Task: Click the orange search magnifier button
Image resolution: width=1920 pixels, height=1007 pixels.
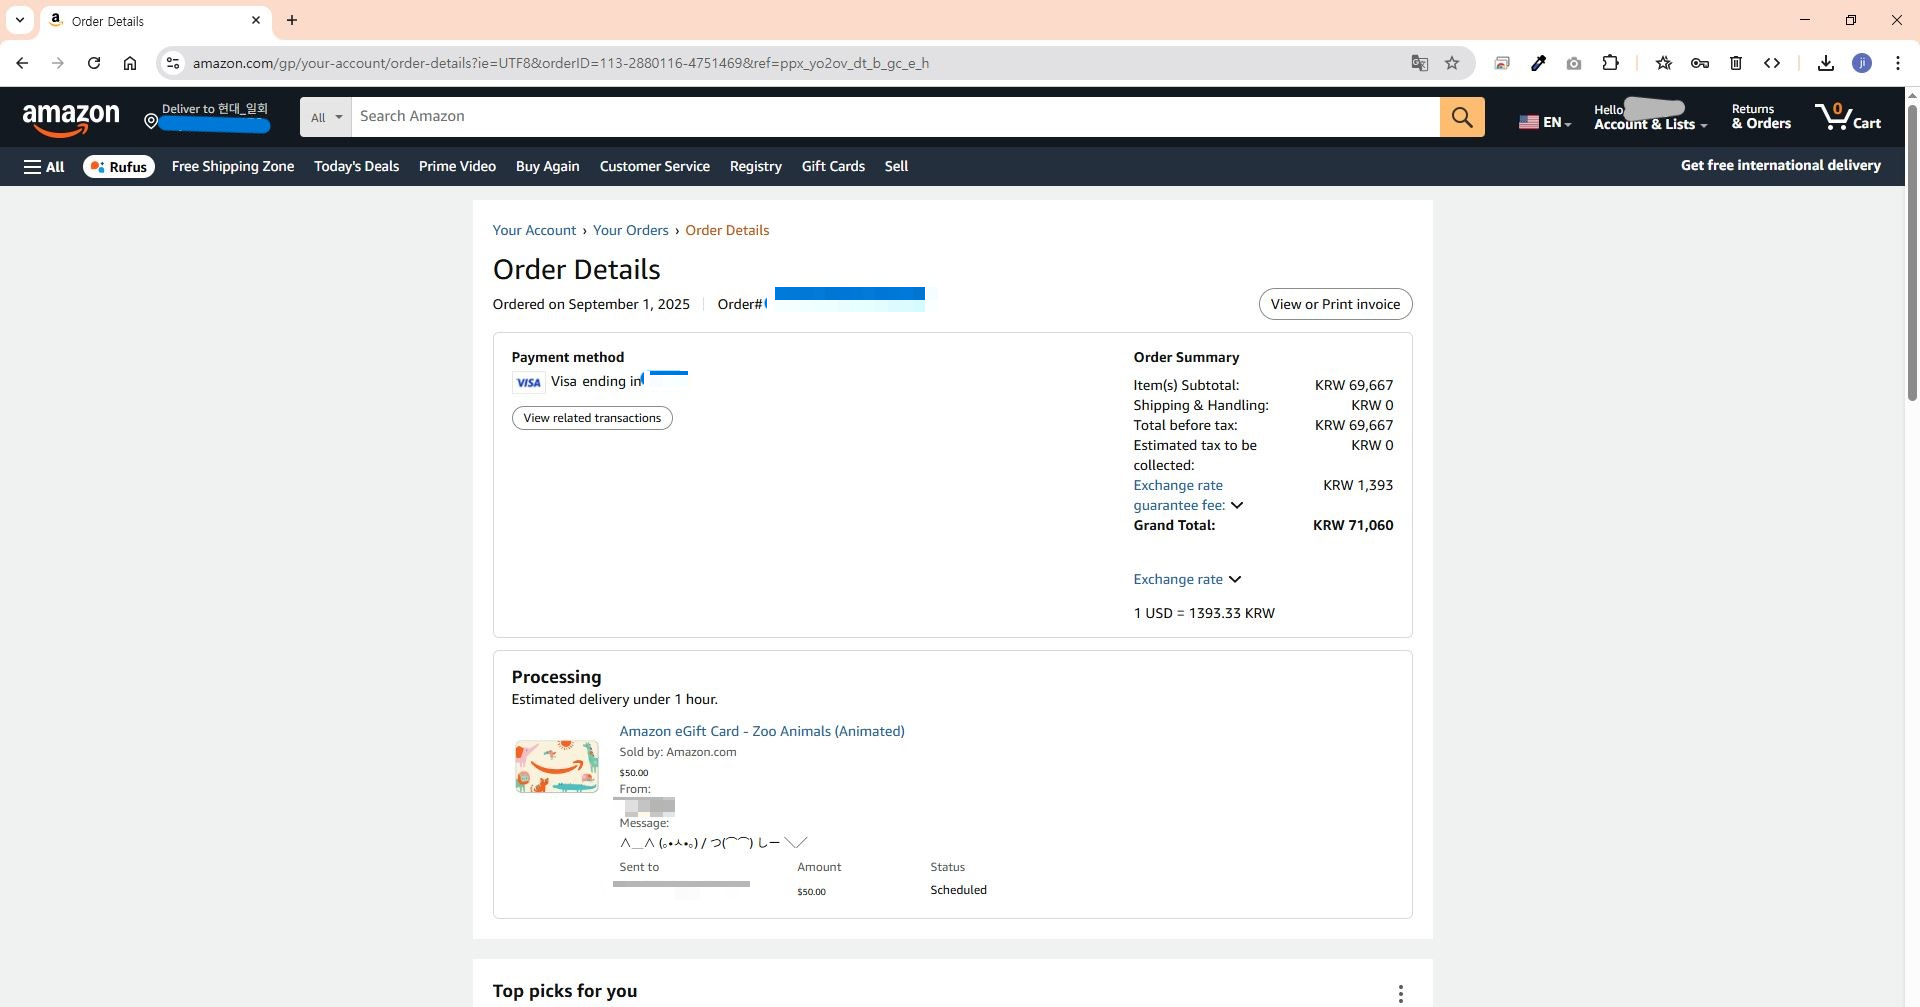Action: coord(1462,117)
